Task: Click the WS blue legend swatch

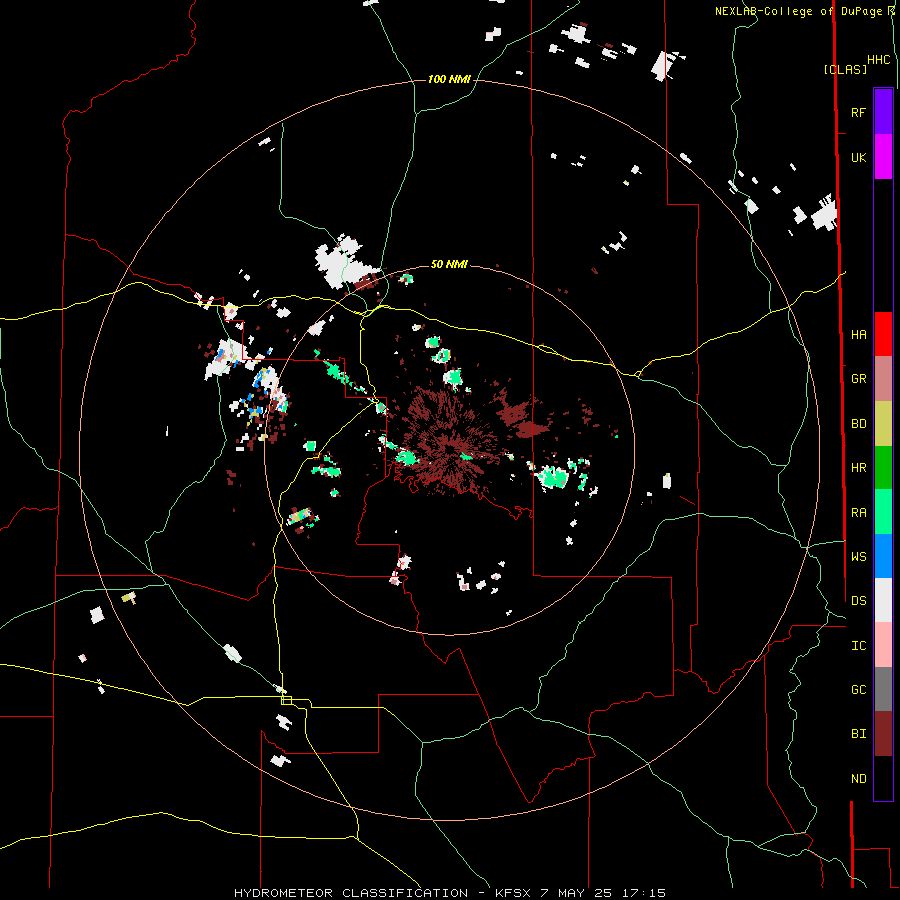Action: point(883,556)
